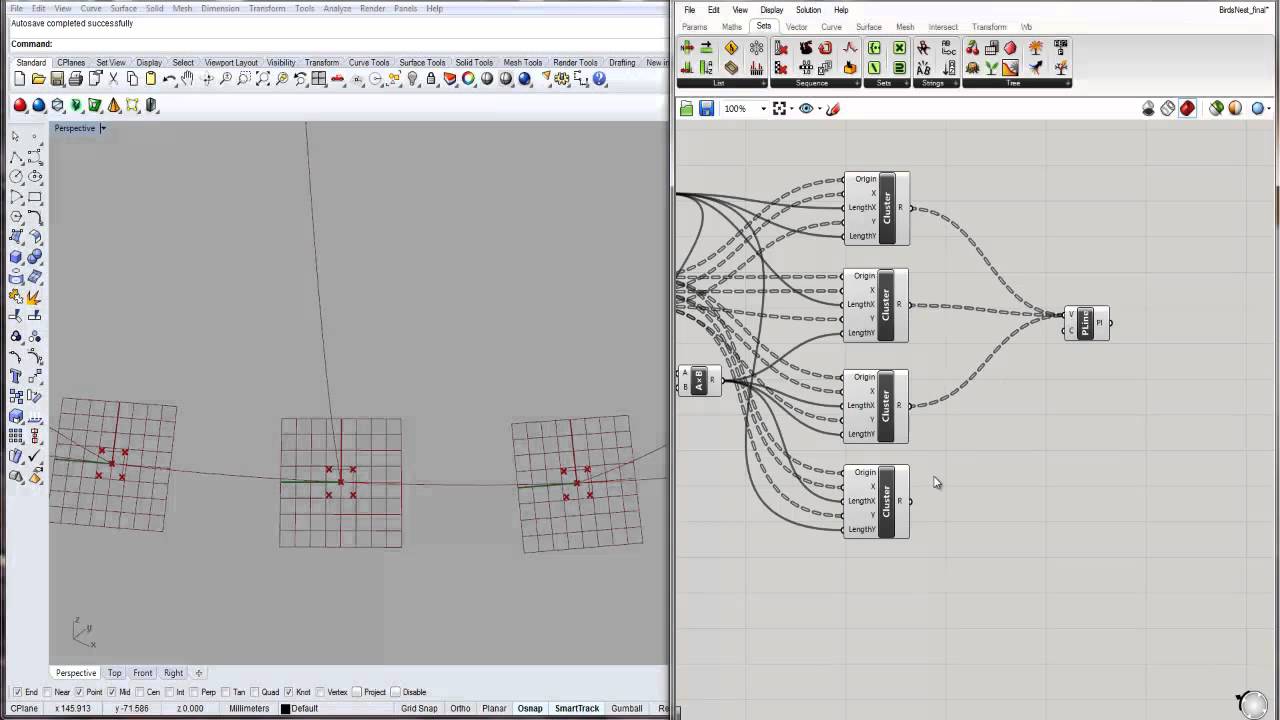Select the Text tool in Rhino left sidebar

click(16, 376)
